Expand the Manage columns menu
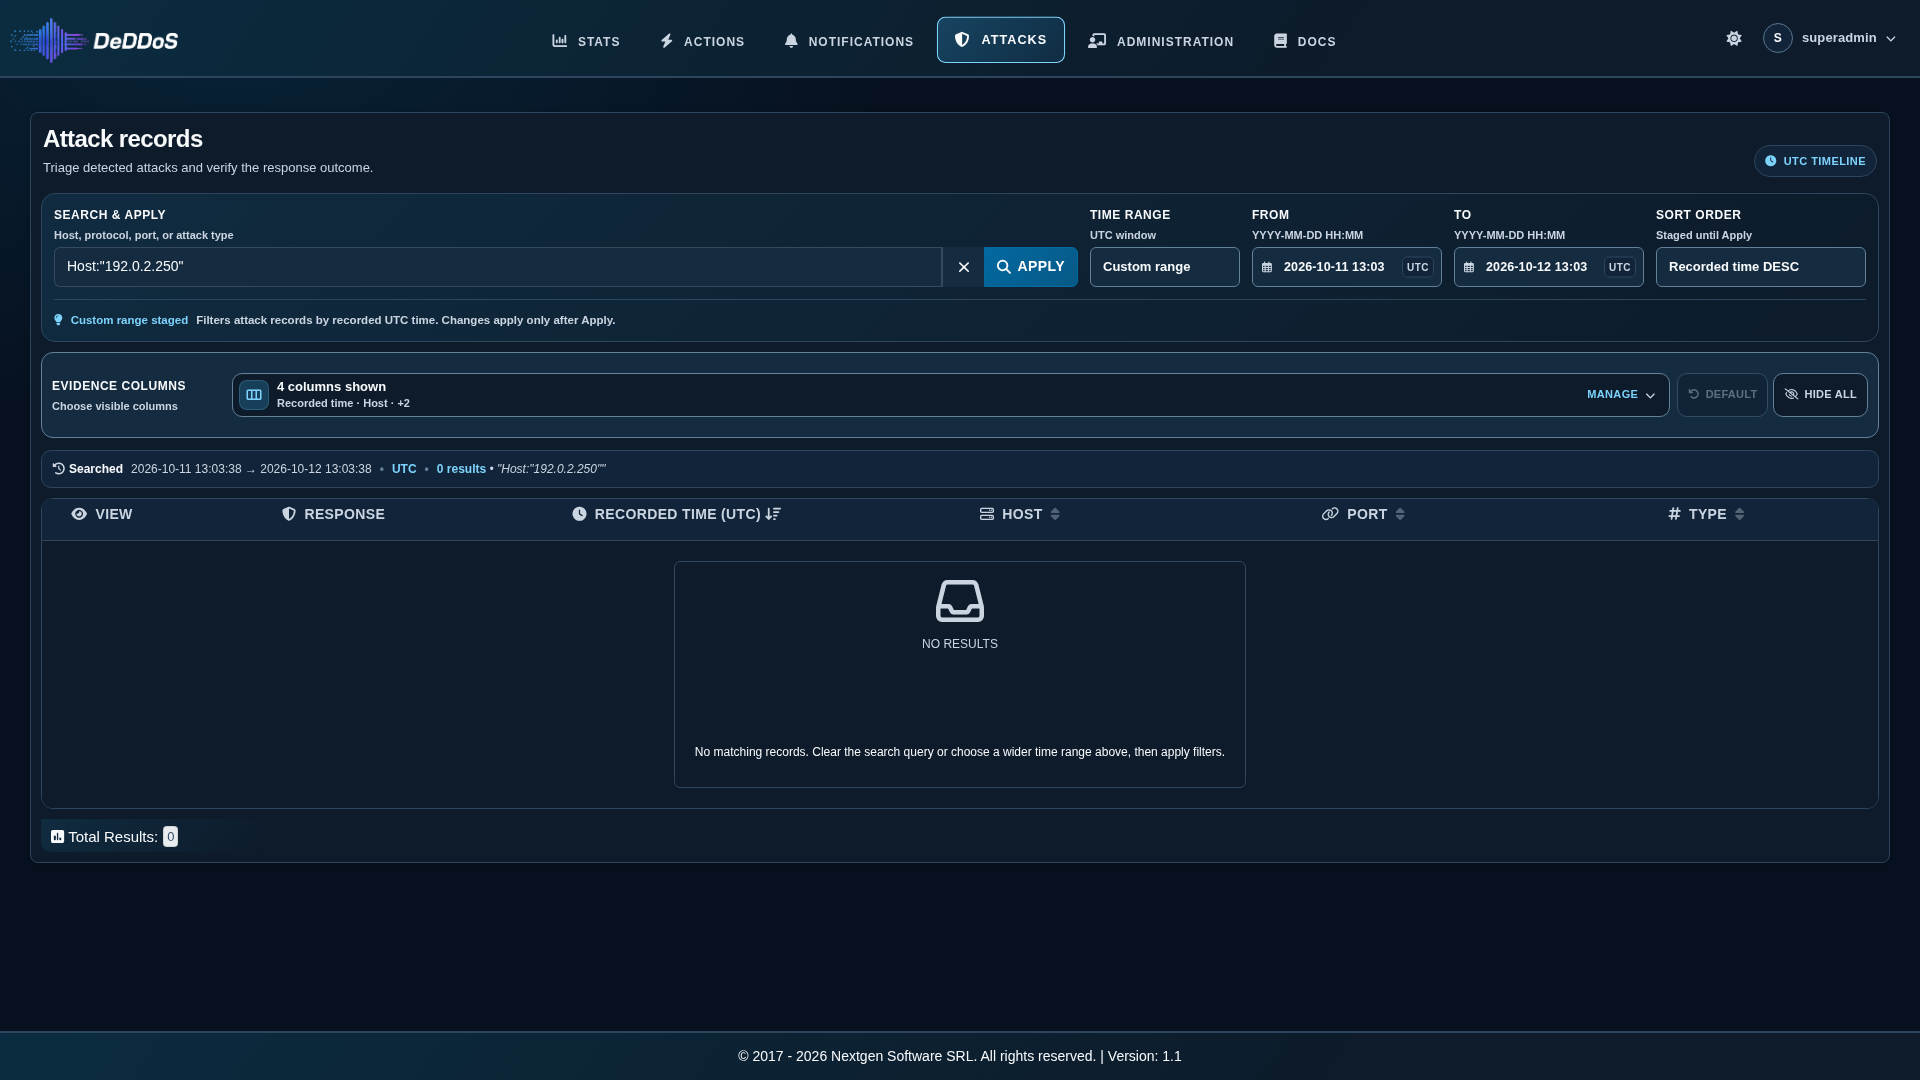 (x=1620, y=395)
